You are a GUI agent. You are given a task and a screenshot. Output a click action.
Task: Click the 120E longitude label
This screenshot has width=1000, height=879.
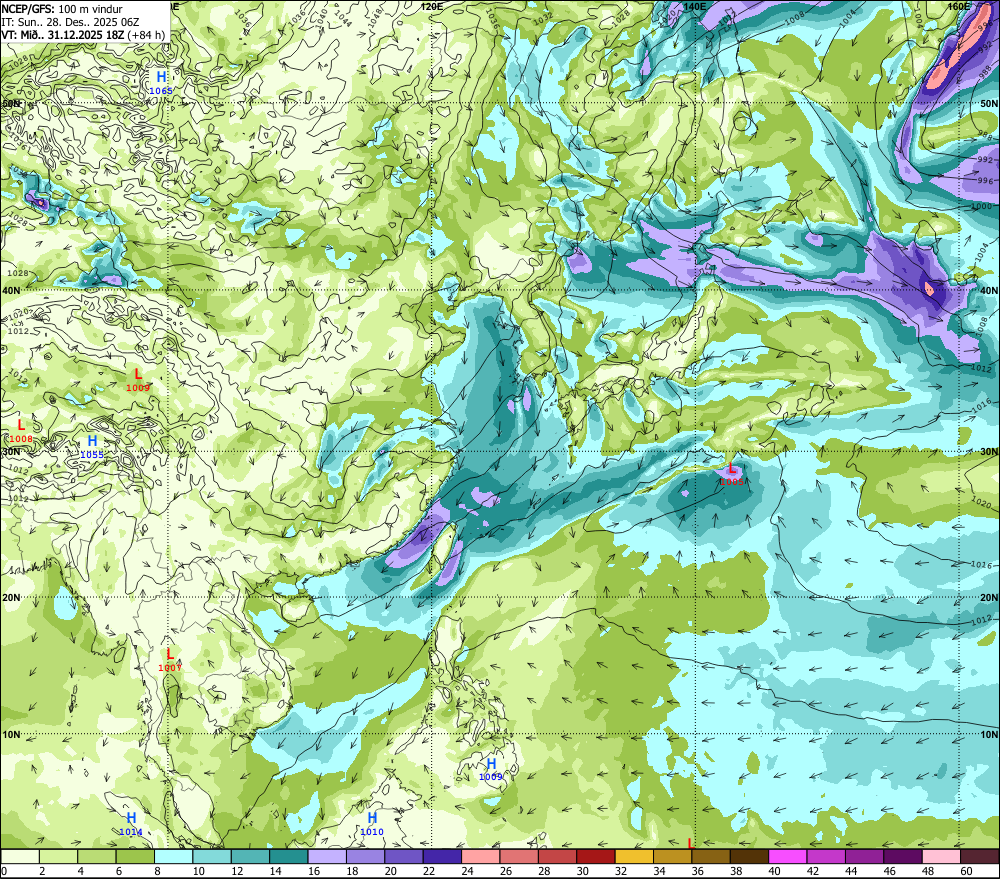(x=432, y=6)
